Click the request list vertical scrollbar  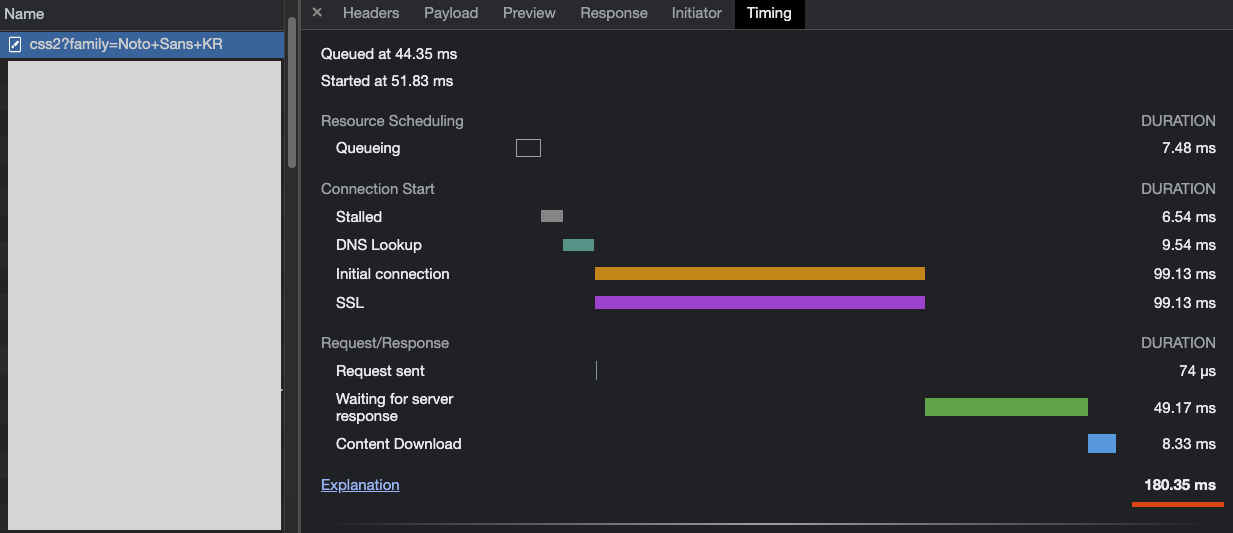click(292, 92)
